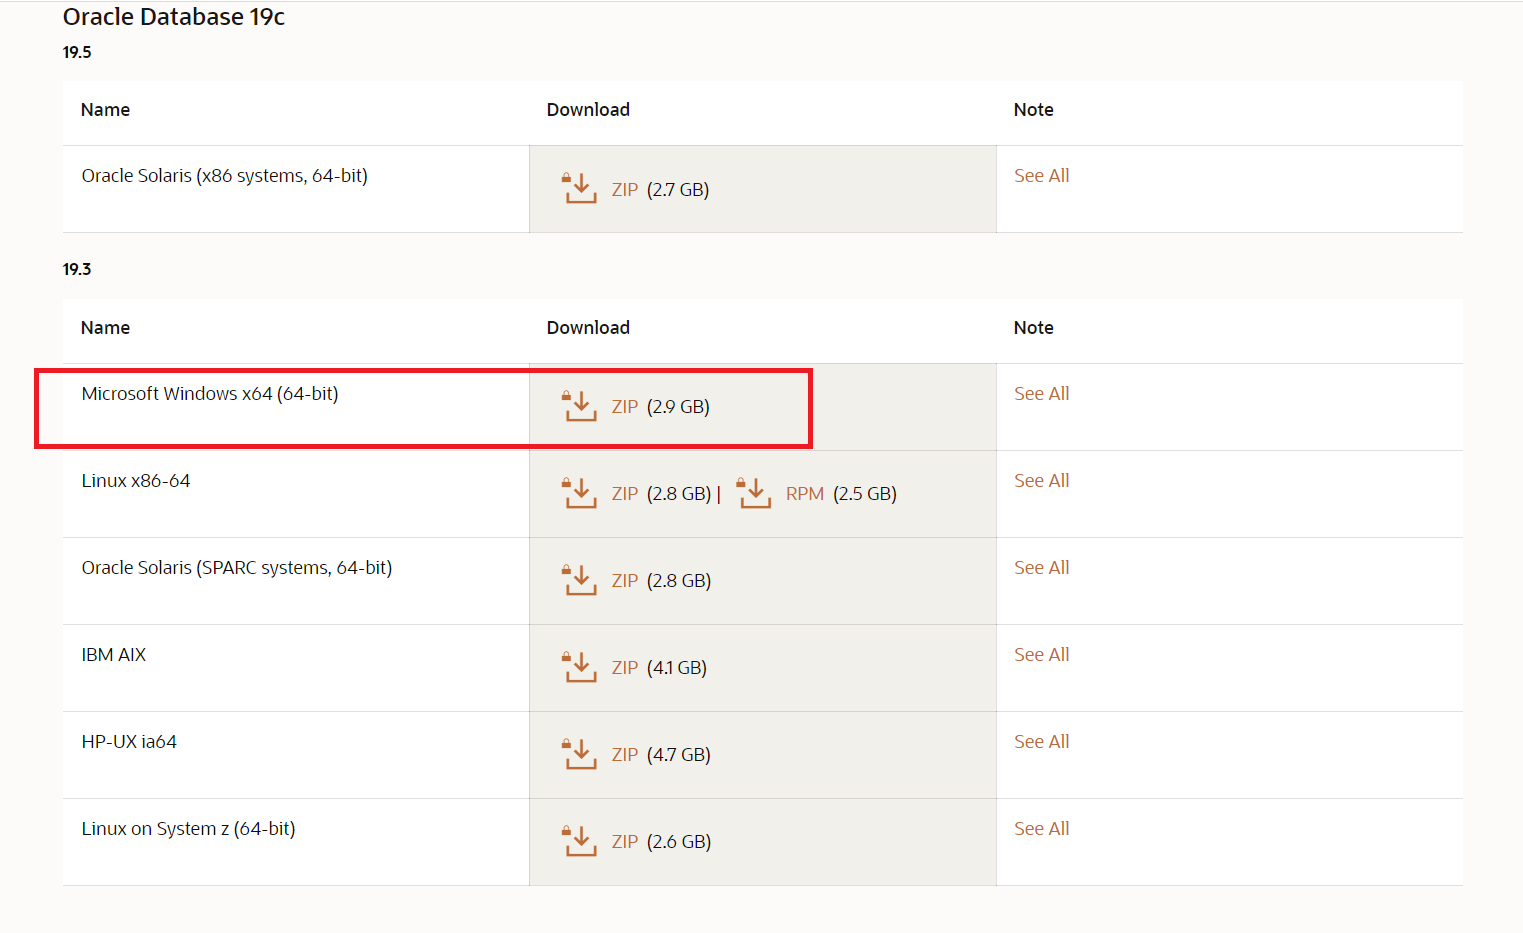Image resolution: width=1523 pixels, height=933 pixels.
Task: Click Note column header in 19.3 table
Action: pos(1033,328)
